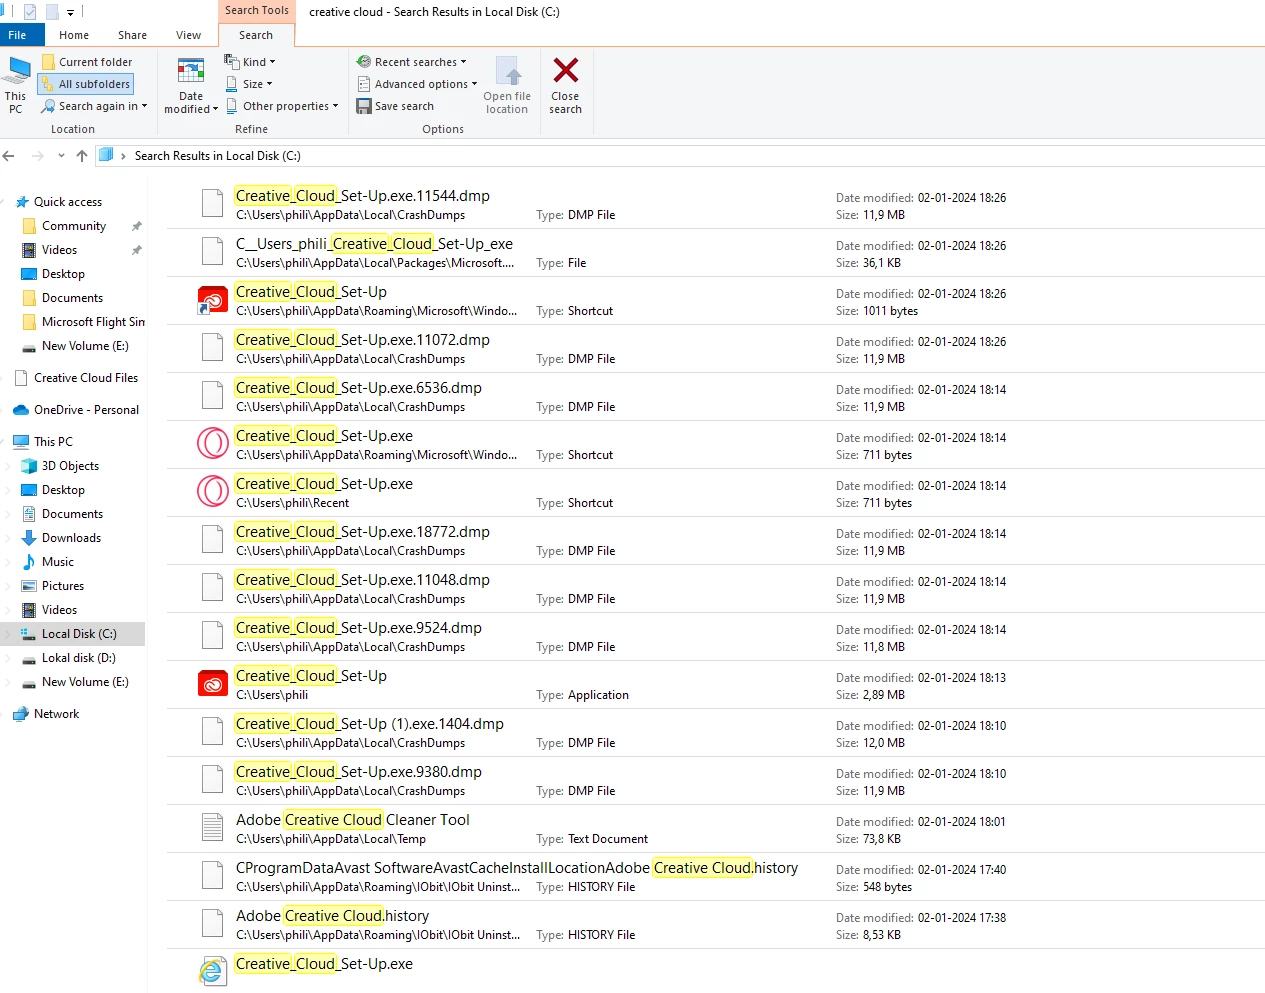Open Date modified filter dropdown
Viewport: 1265px width, 993px height.
pyautogui.click(x=191, y=86)
